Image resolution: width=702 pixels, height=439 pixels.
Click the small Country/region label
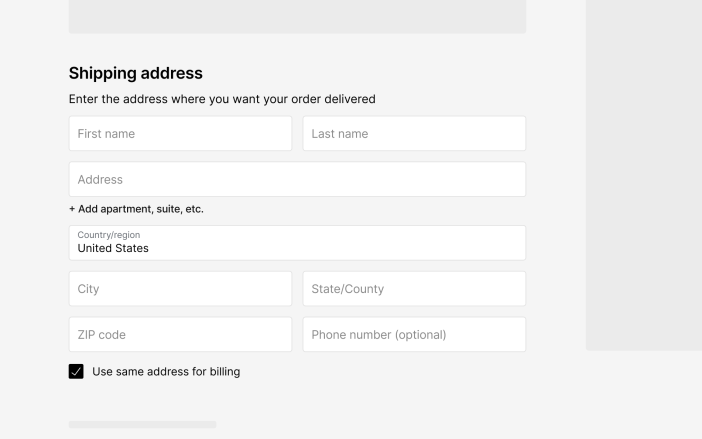point(109,235)
